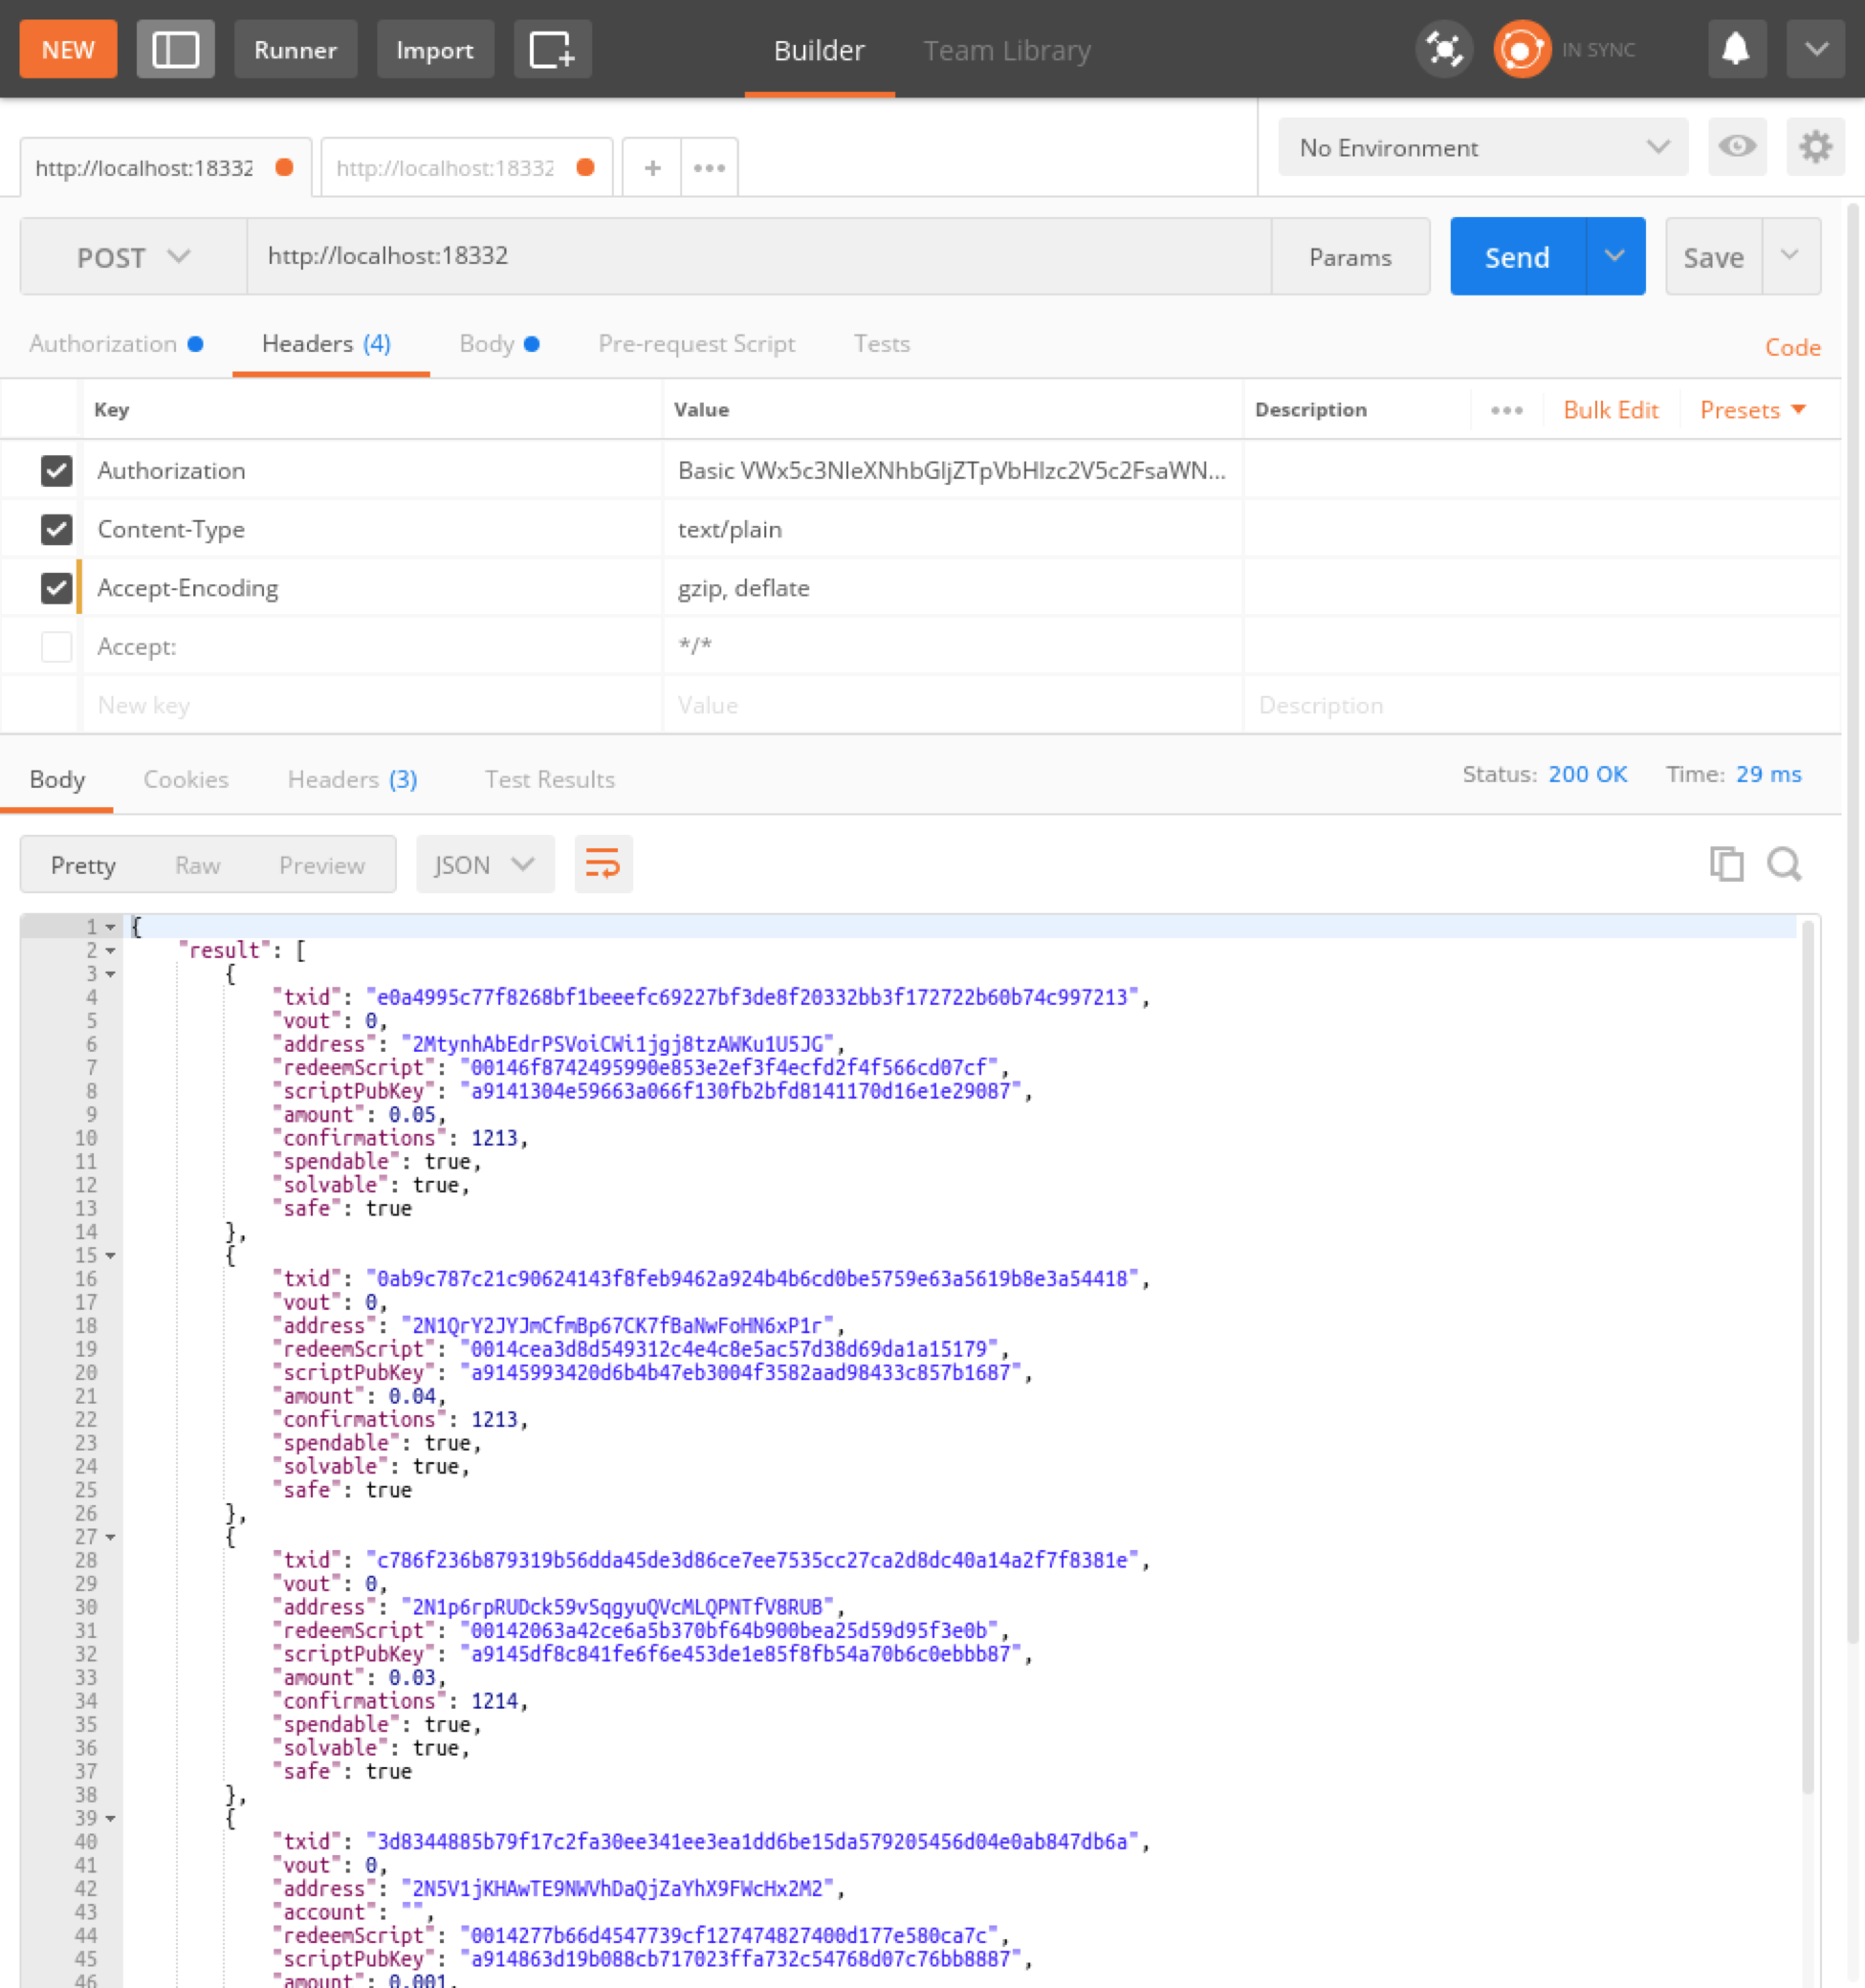The width and height of the screenshot is (1865, 1988).
Task: Open the Code link
Action: coord(1792,347)
